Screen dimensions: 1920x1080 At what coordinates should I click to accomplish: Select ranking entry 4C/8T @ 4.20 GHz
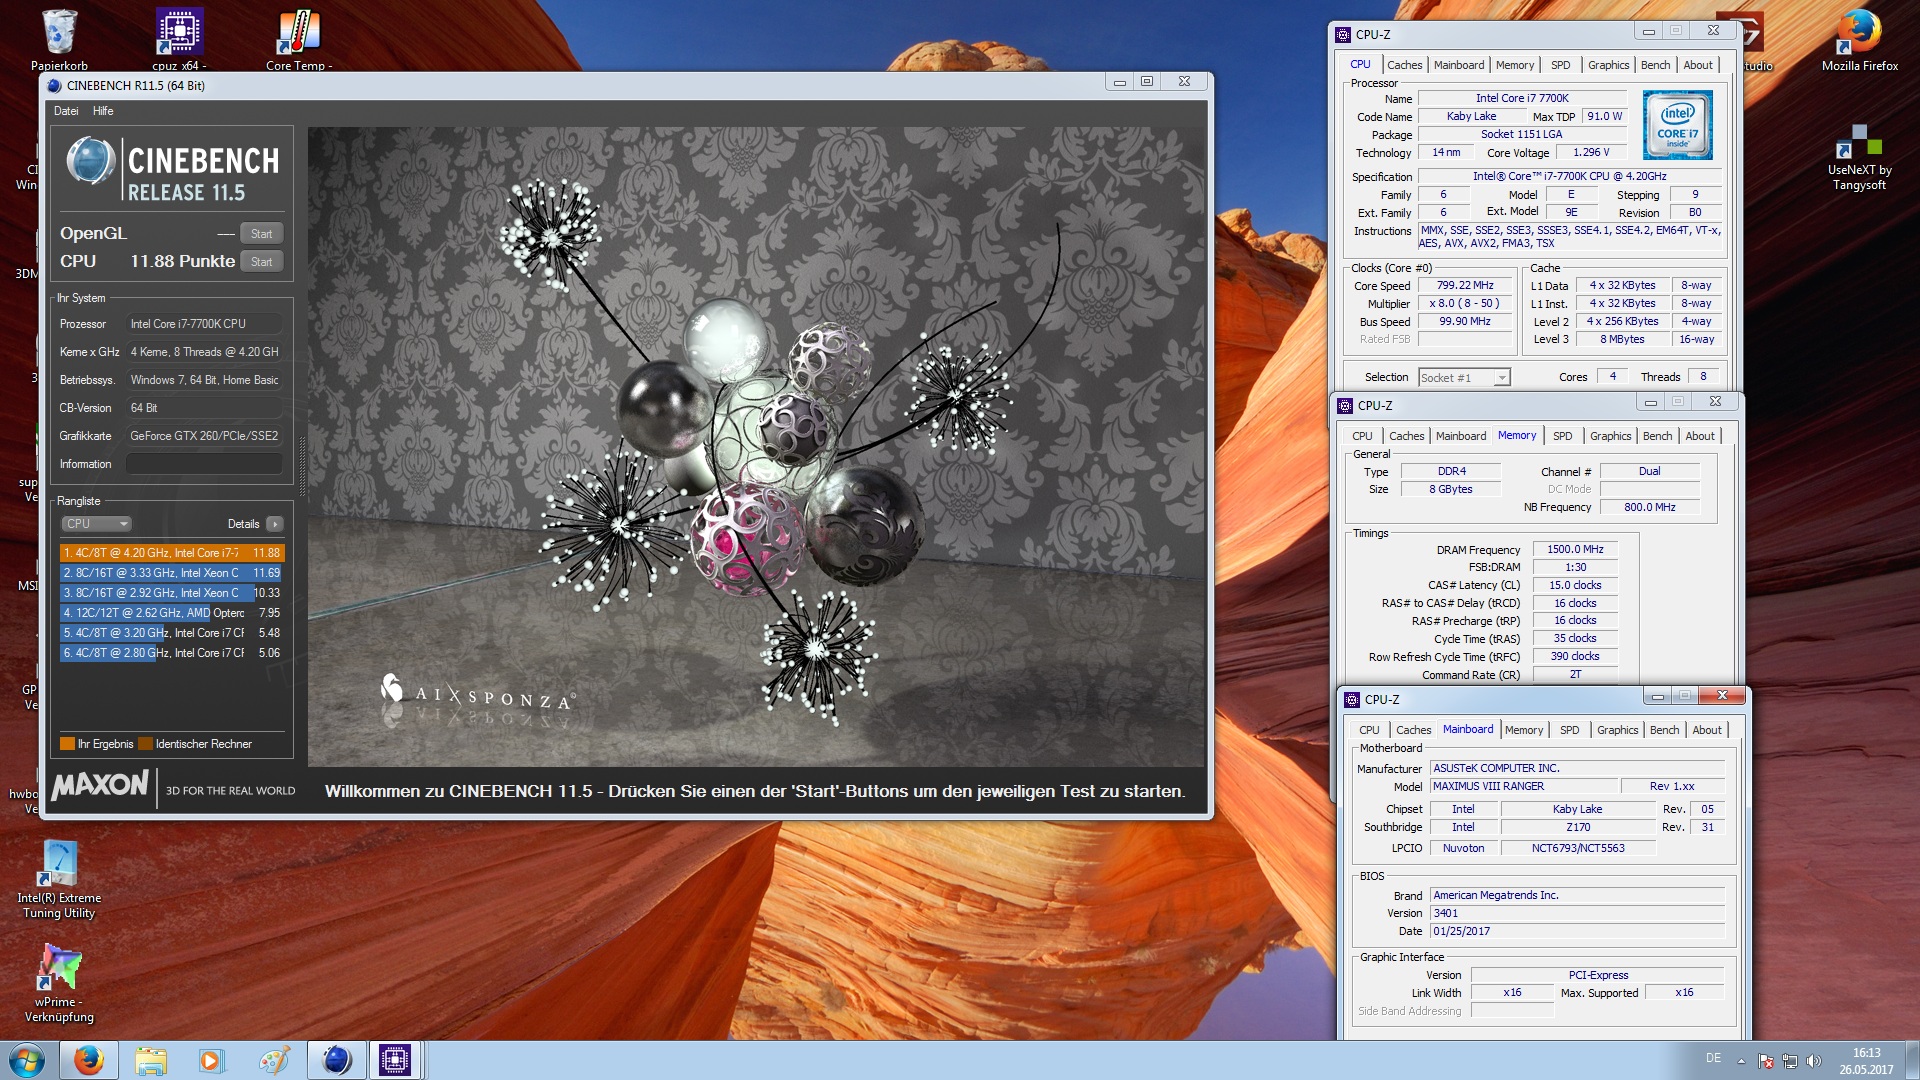coord(172,552)
